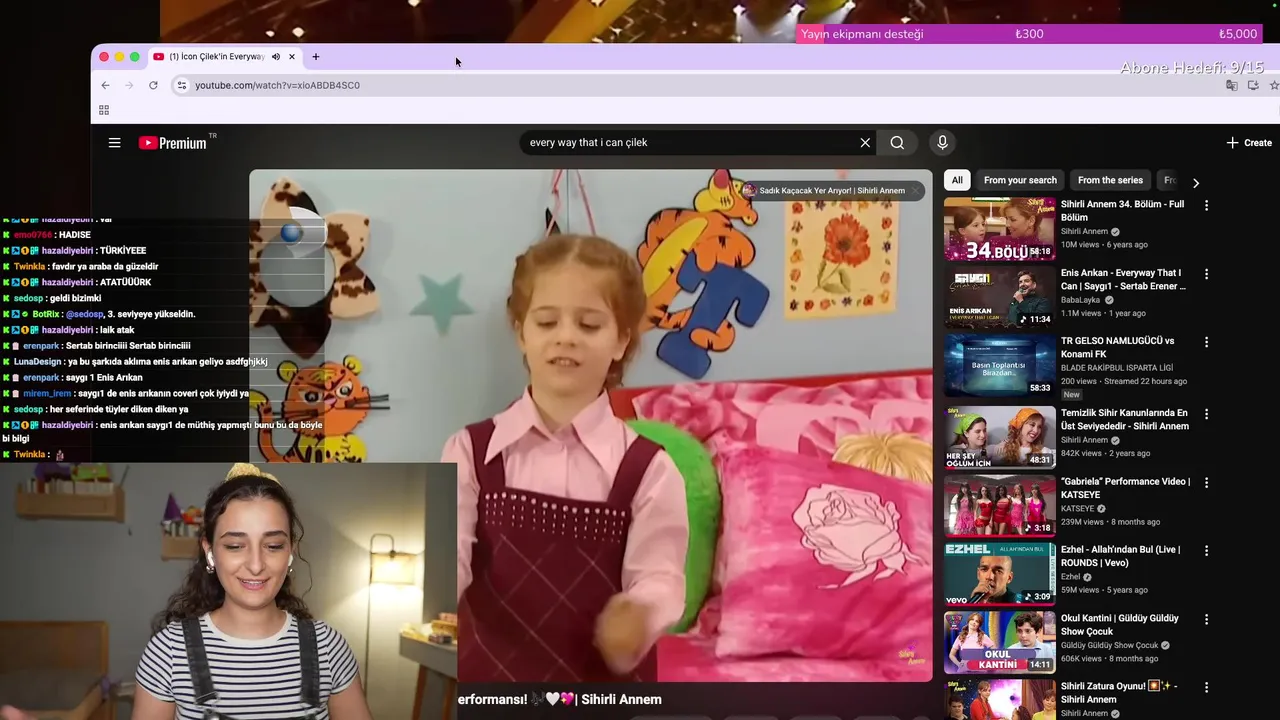Open the 58:33 Basın Toplantısı thumbnail
1280x720 pixels.
999,365
